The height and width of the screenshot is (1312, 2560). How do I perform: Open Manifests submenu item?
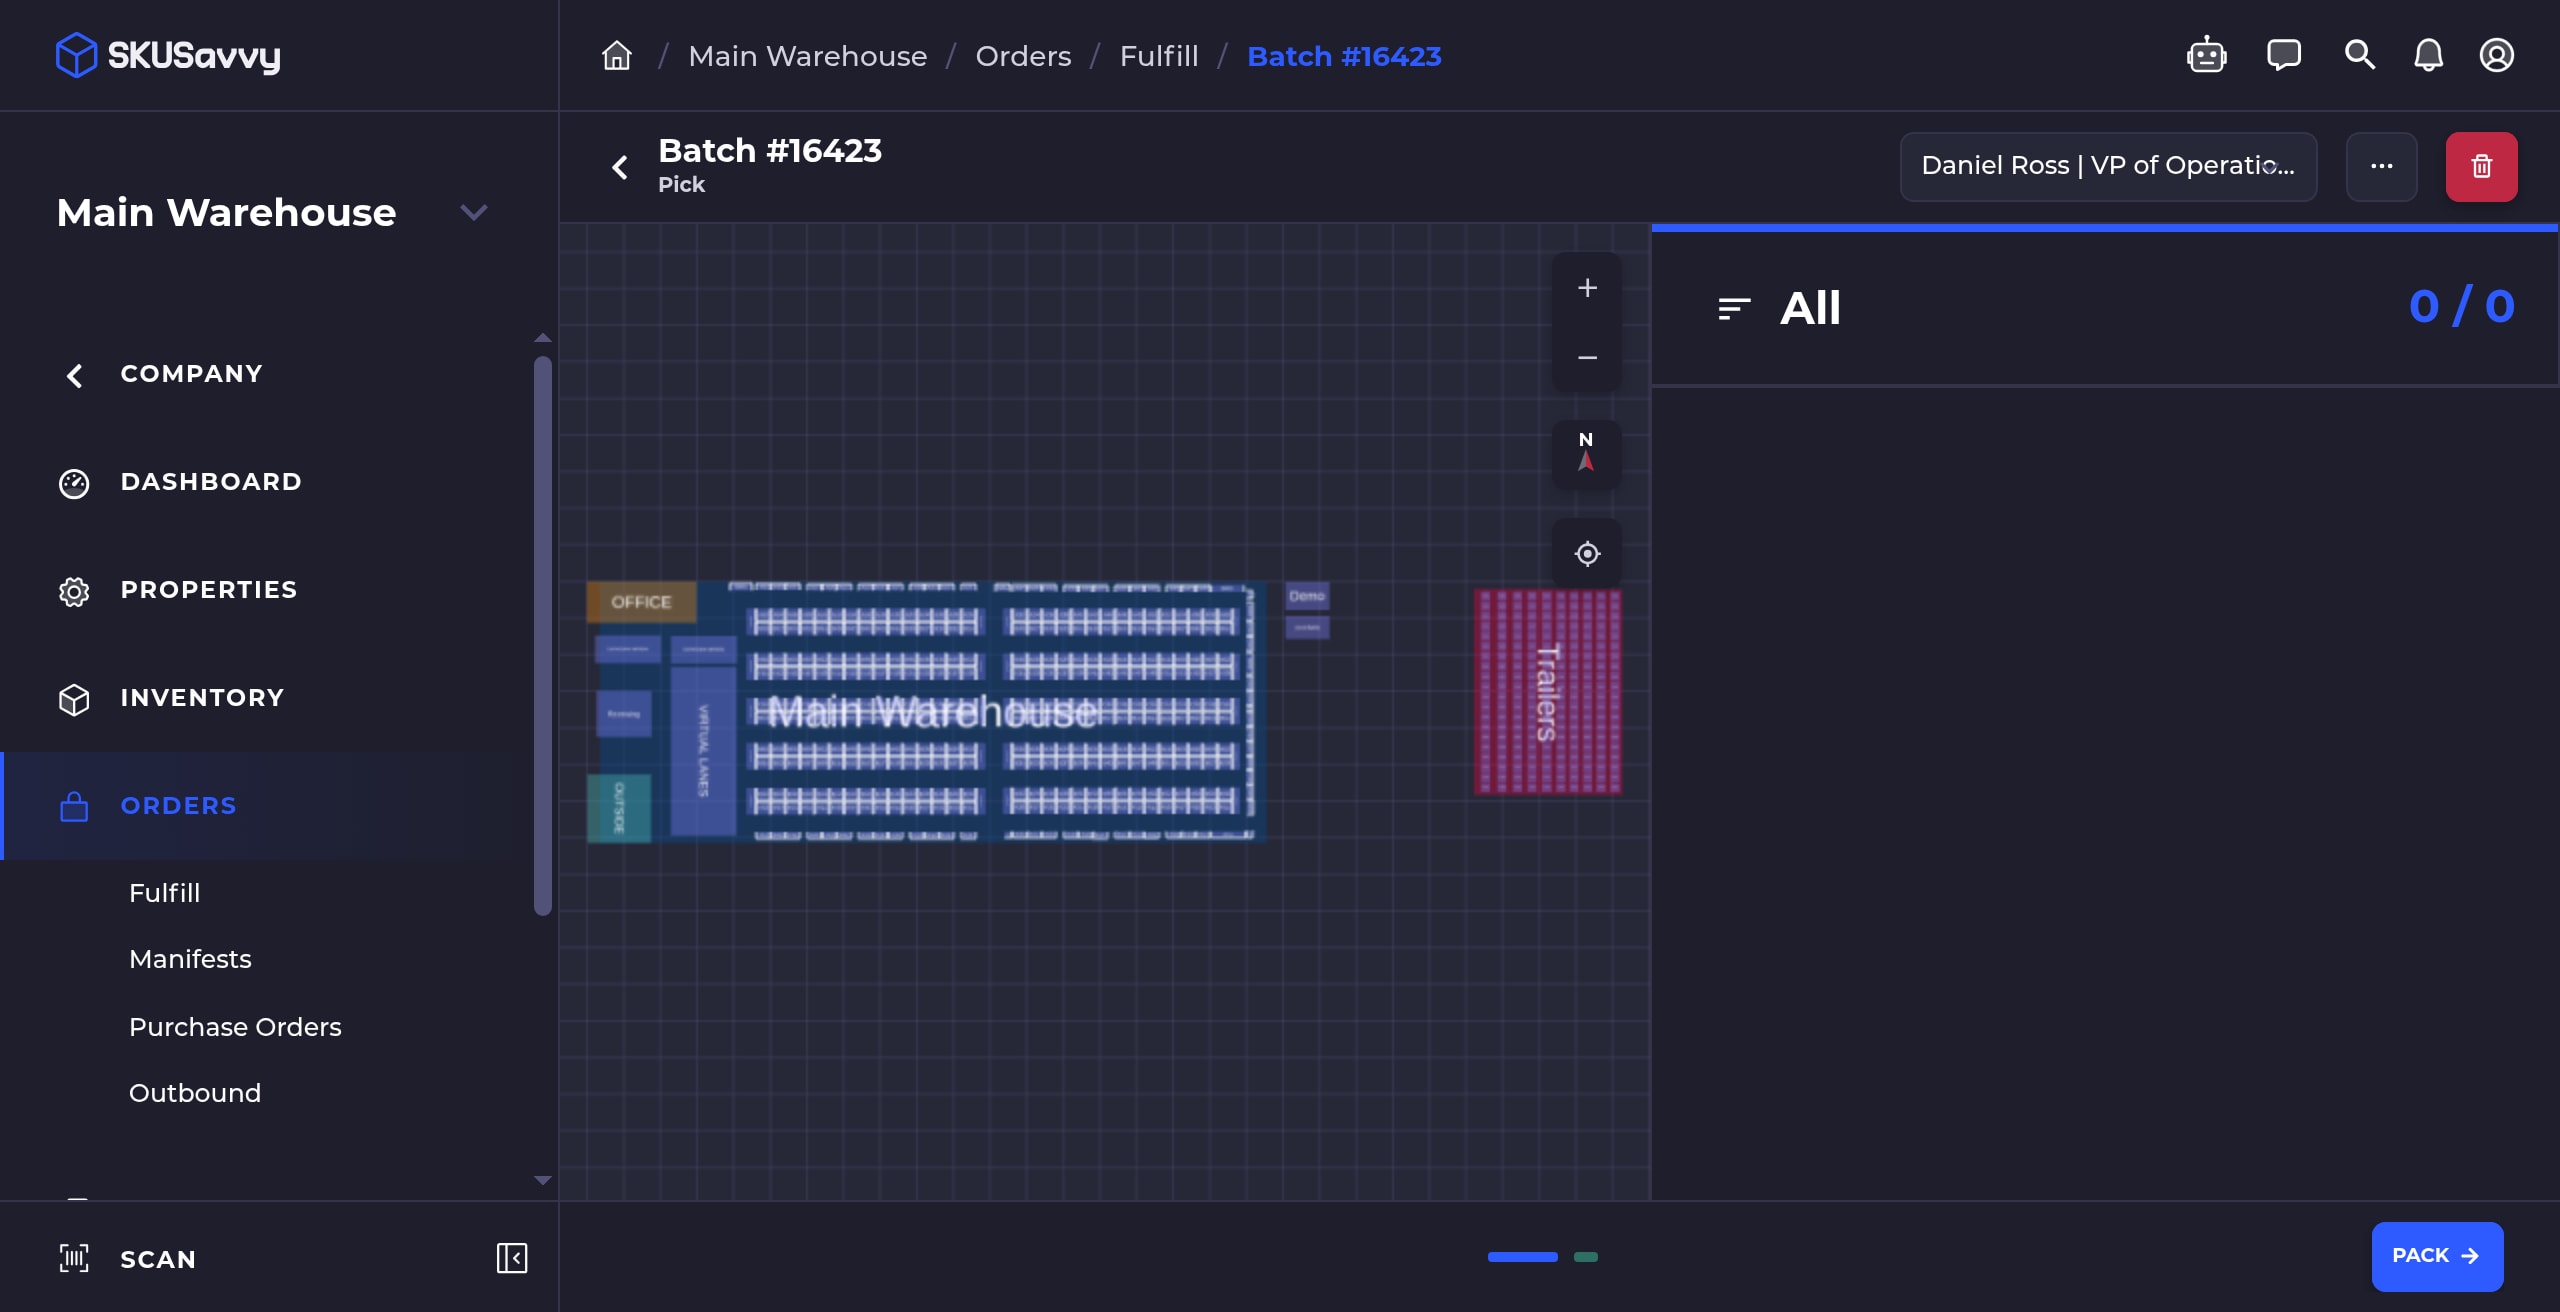[190, 959]
